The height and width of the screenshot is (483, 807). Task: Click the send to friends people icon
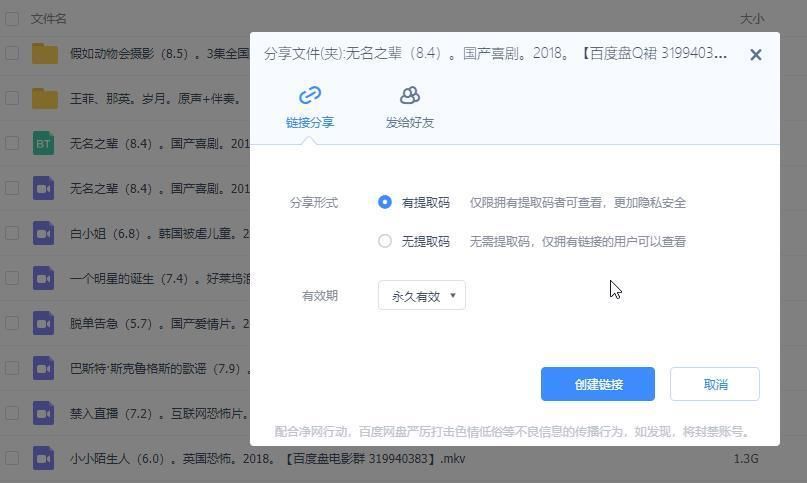410,95
